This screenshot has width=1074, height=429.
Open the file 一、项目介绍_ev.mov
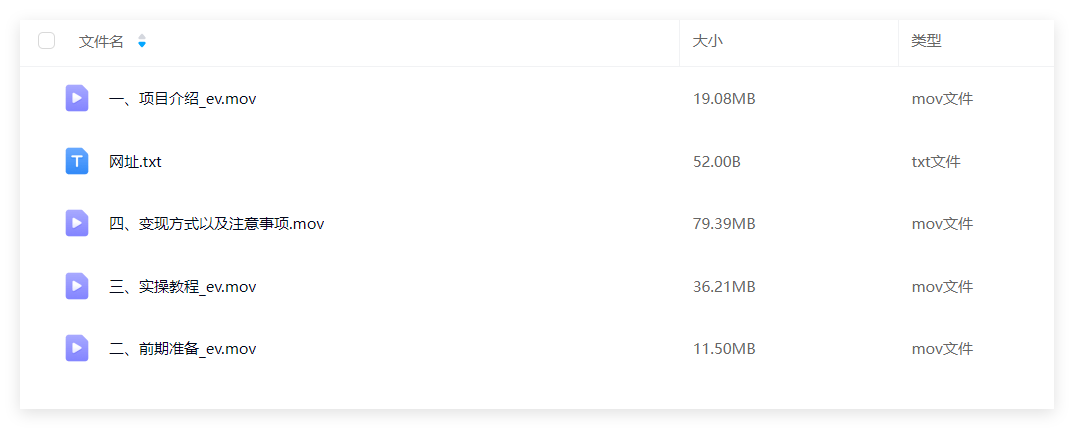[183, 99]
